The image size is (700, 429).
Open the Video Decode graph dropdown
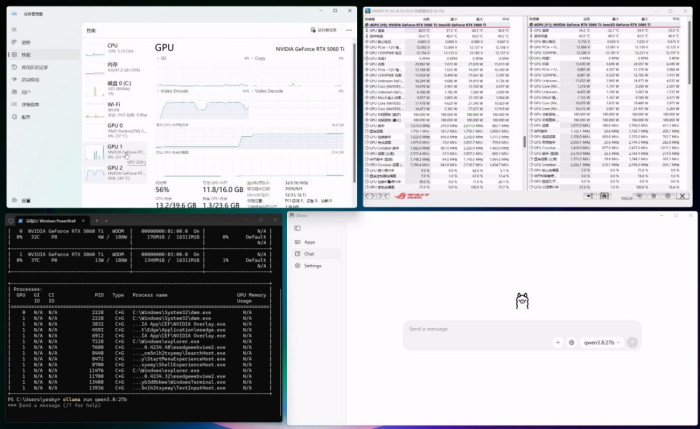[x=267, y=91]
